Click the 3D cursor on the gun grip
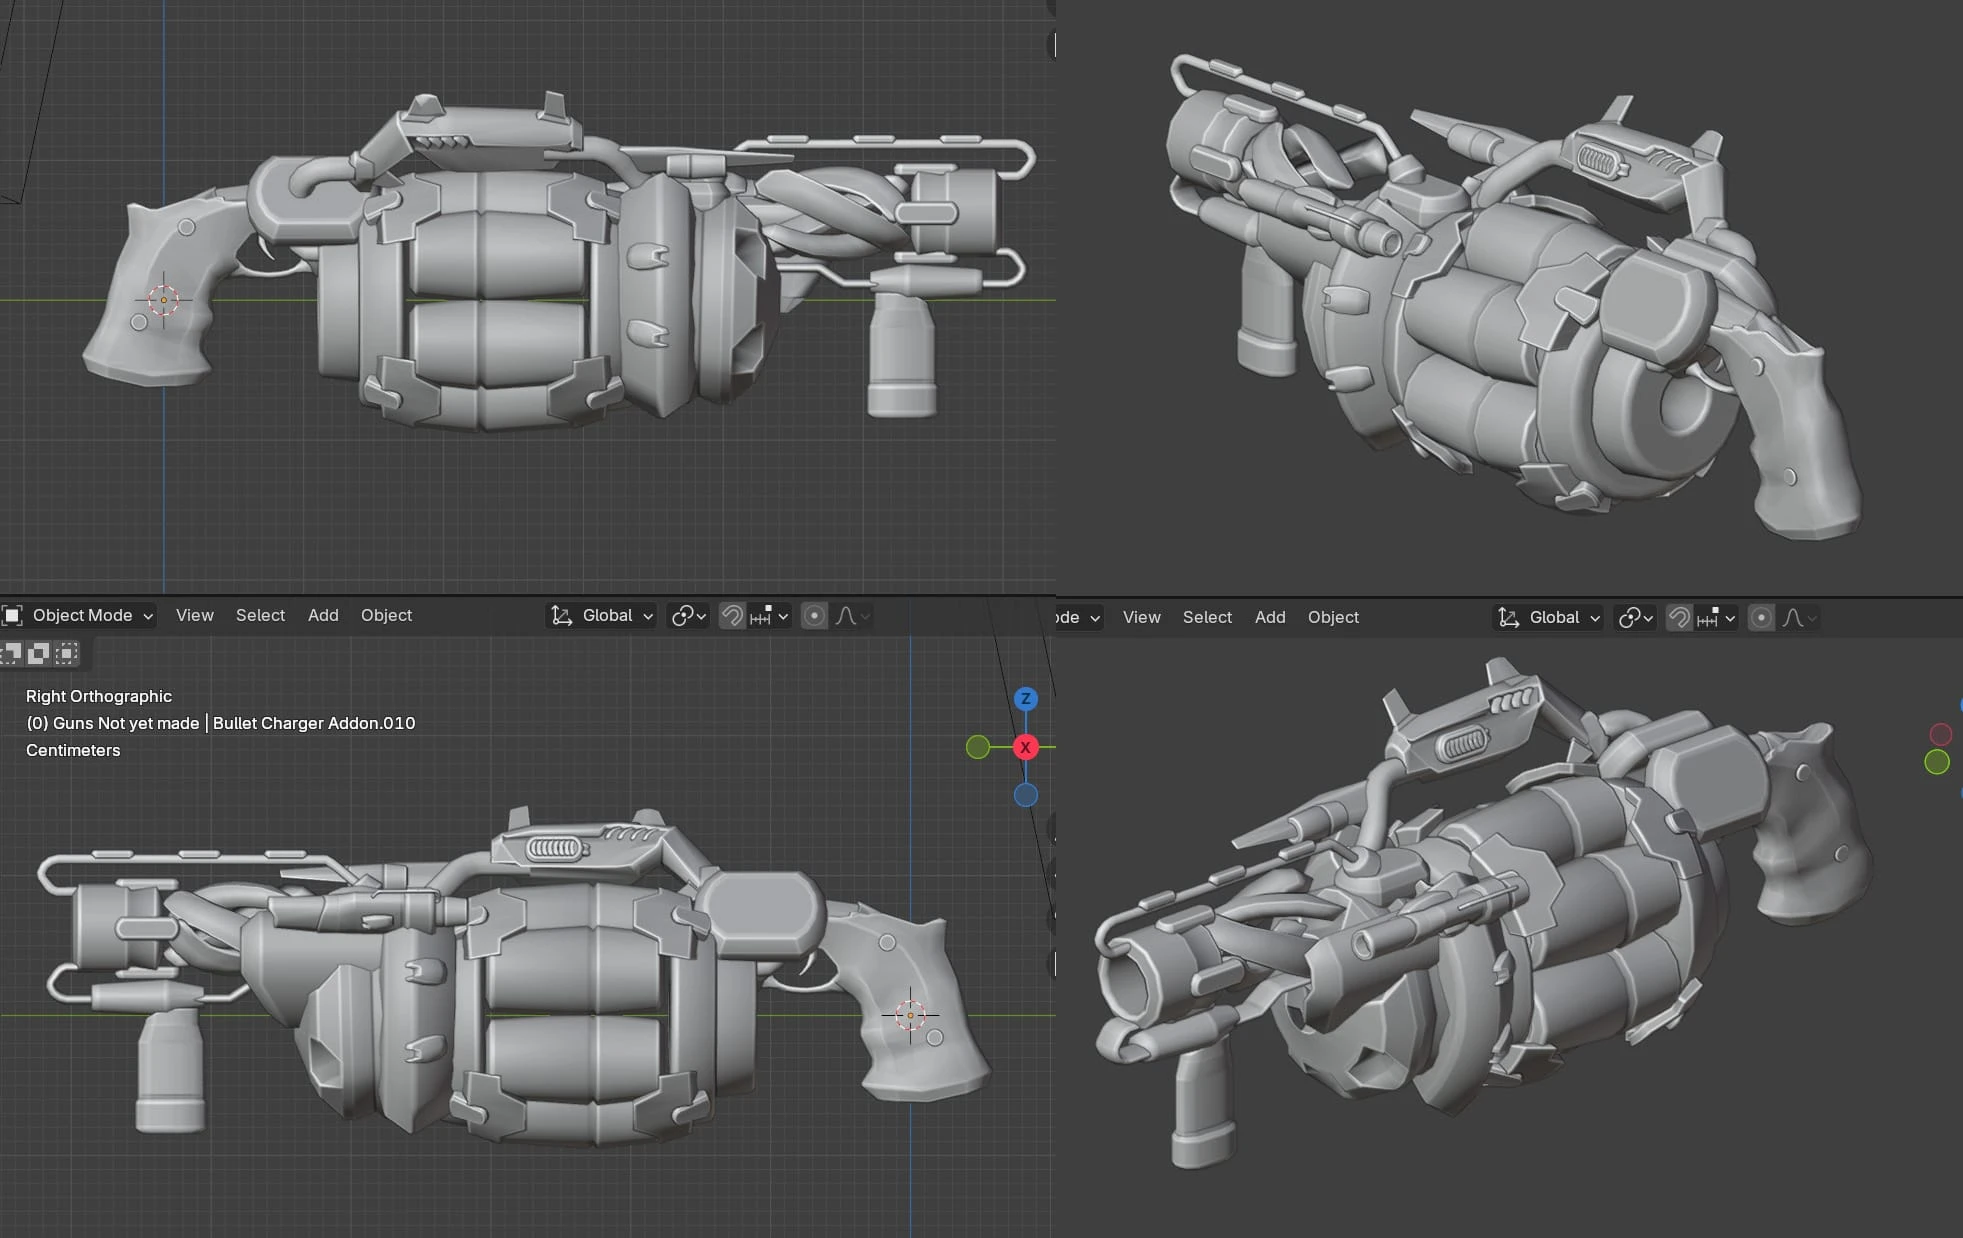1963x1238 pixels. coord(910,1015)
